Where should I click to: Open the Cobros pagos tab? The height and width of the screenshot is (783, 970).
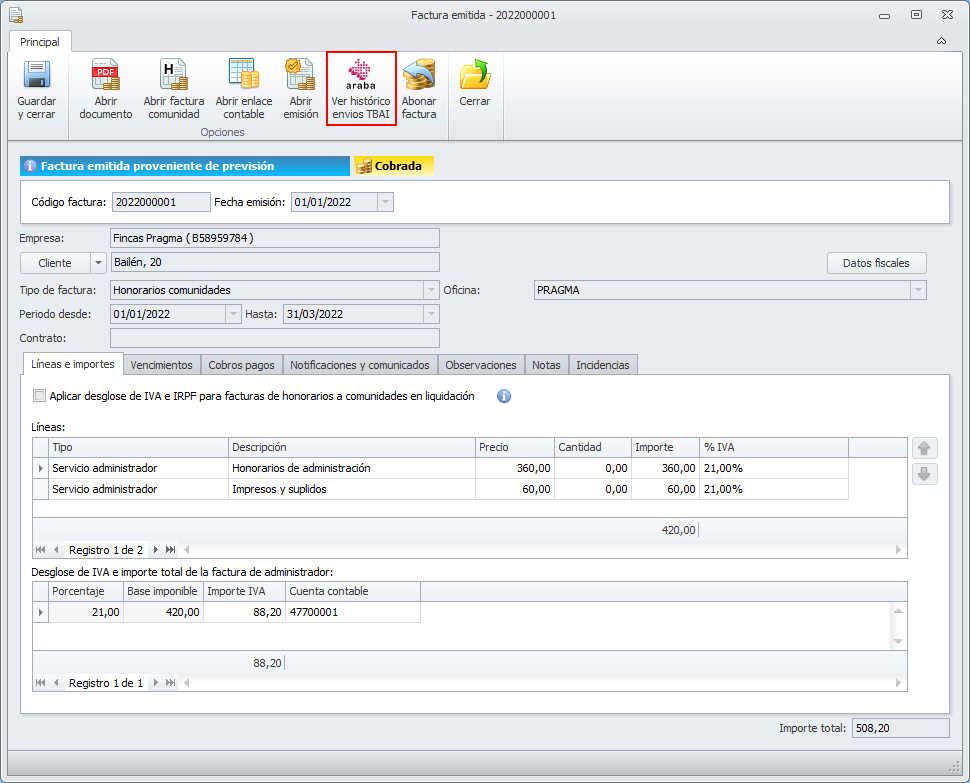click(x=242, y=365)
